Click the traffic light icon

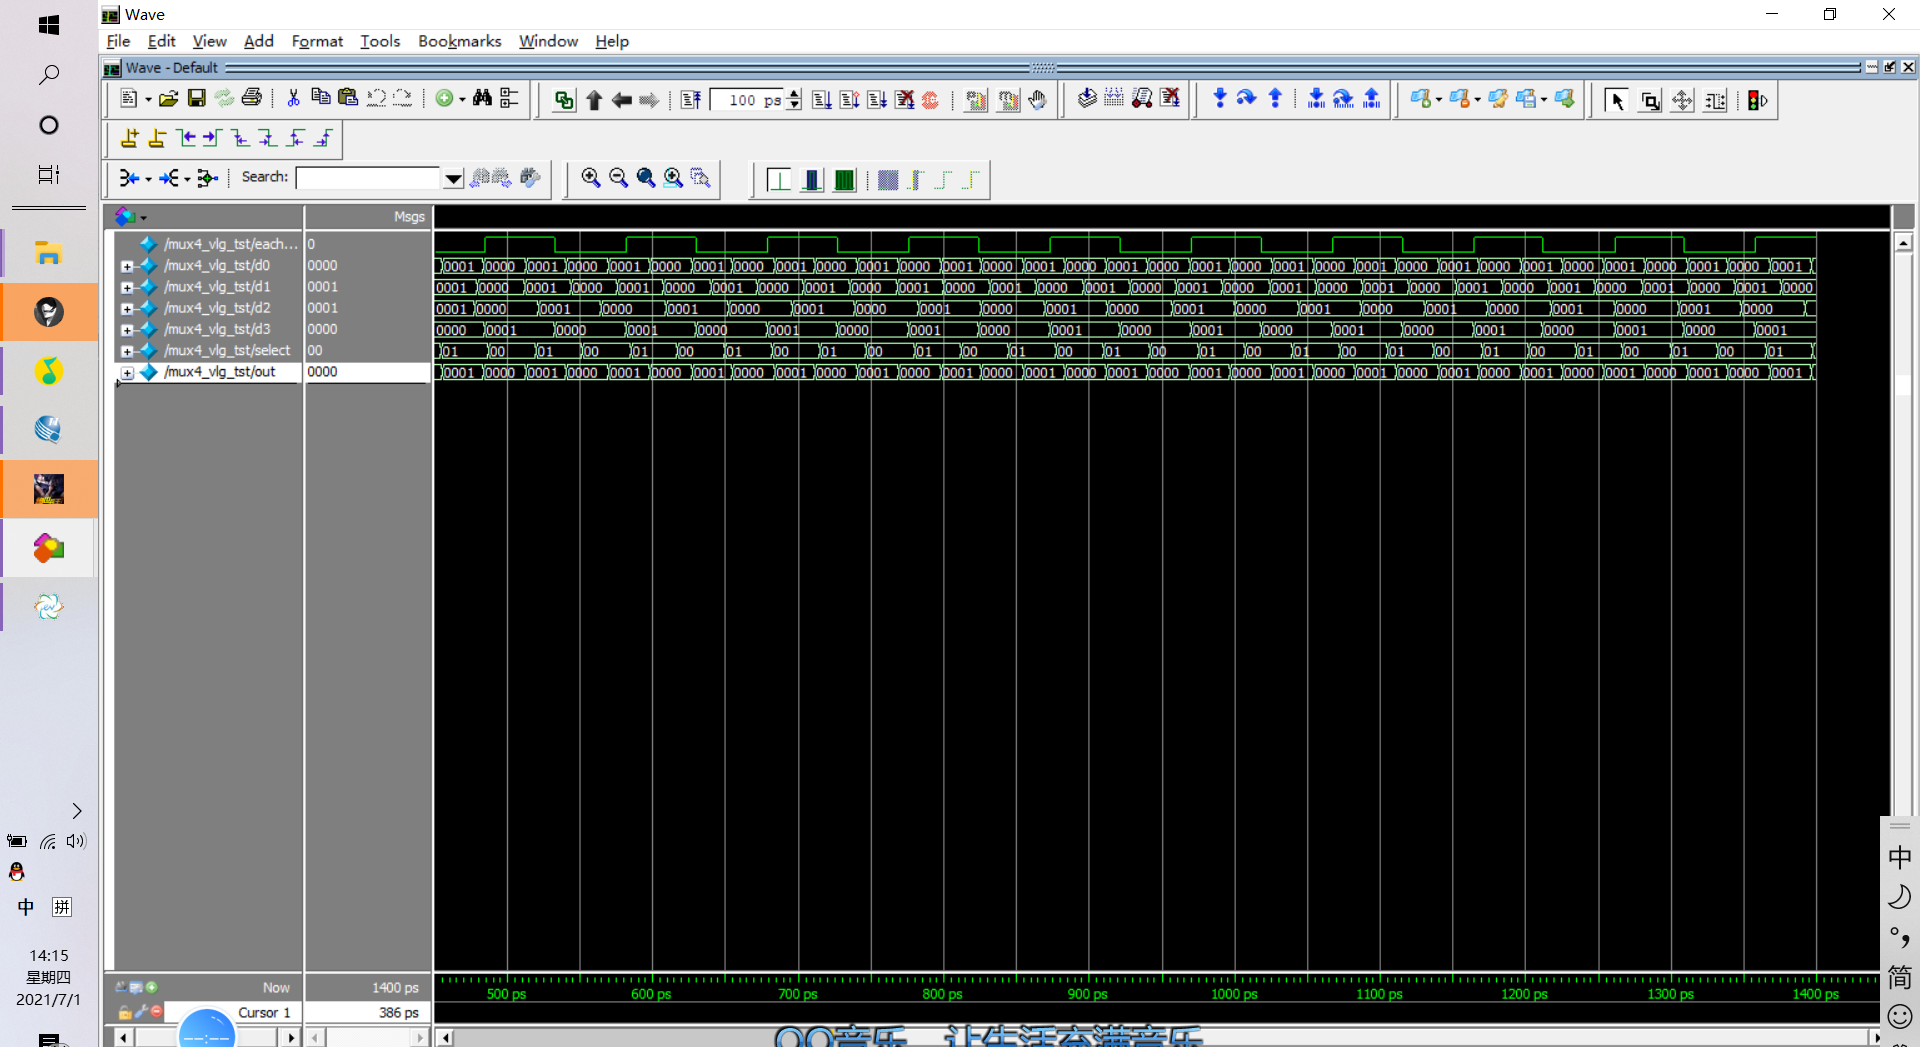click(1757, 100)
